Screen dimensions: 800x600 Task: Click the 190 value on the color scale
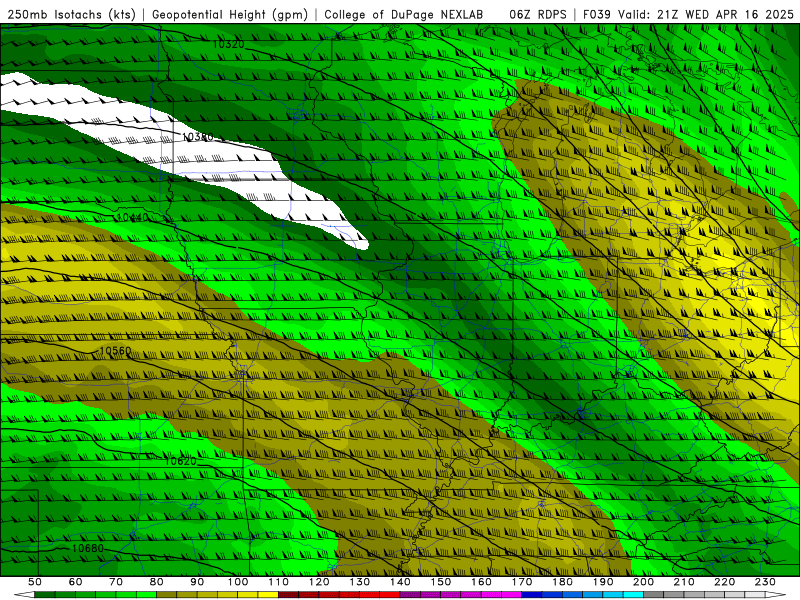click(x=603, y=582)
